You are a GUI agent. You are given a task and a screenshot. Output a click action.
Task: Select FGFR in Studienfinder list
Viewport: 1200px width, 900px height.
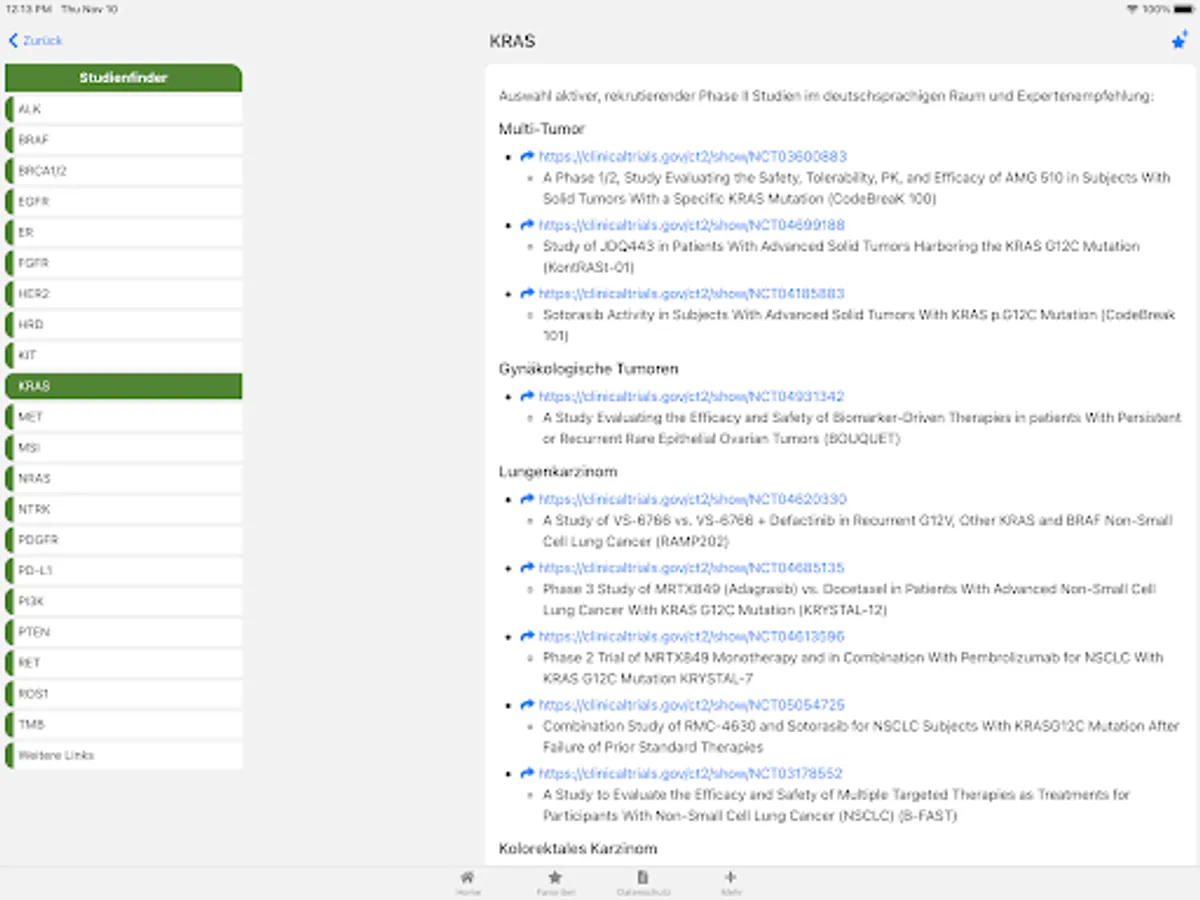124,263
